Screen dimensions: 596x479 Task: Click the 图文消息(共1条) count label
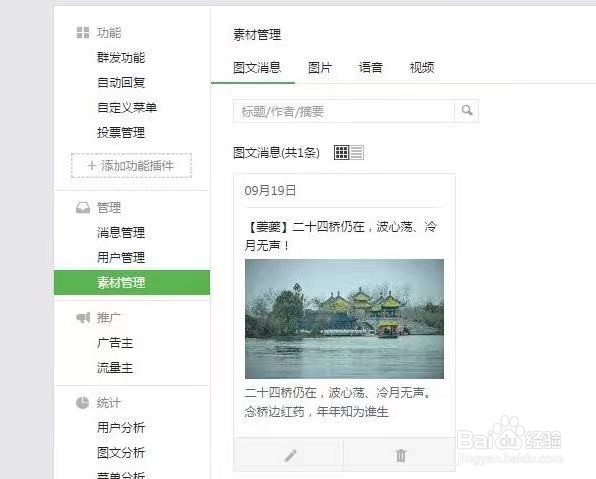276,152
